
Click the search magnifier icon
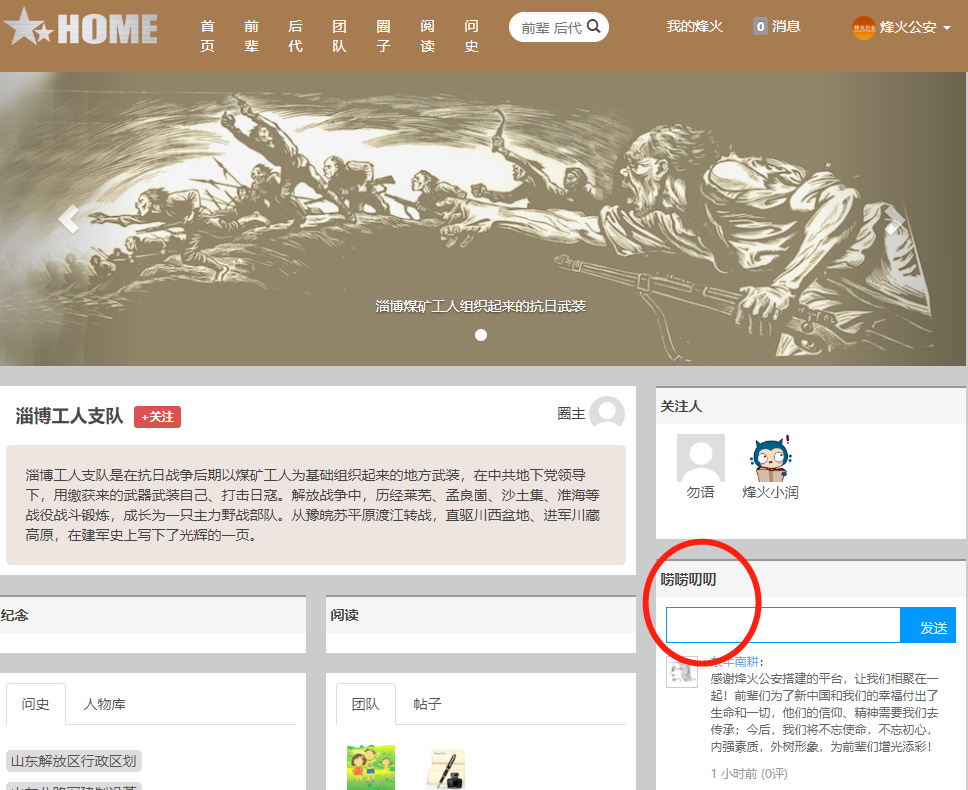[593, 26]
